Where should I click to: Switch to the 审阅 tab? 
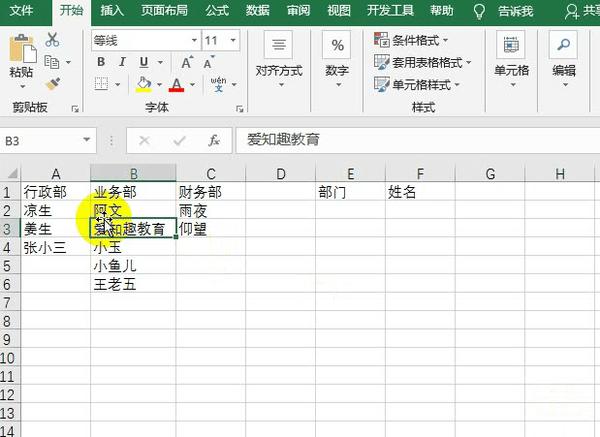298,11
